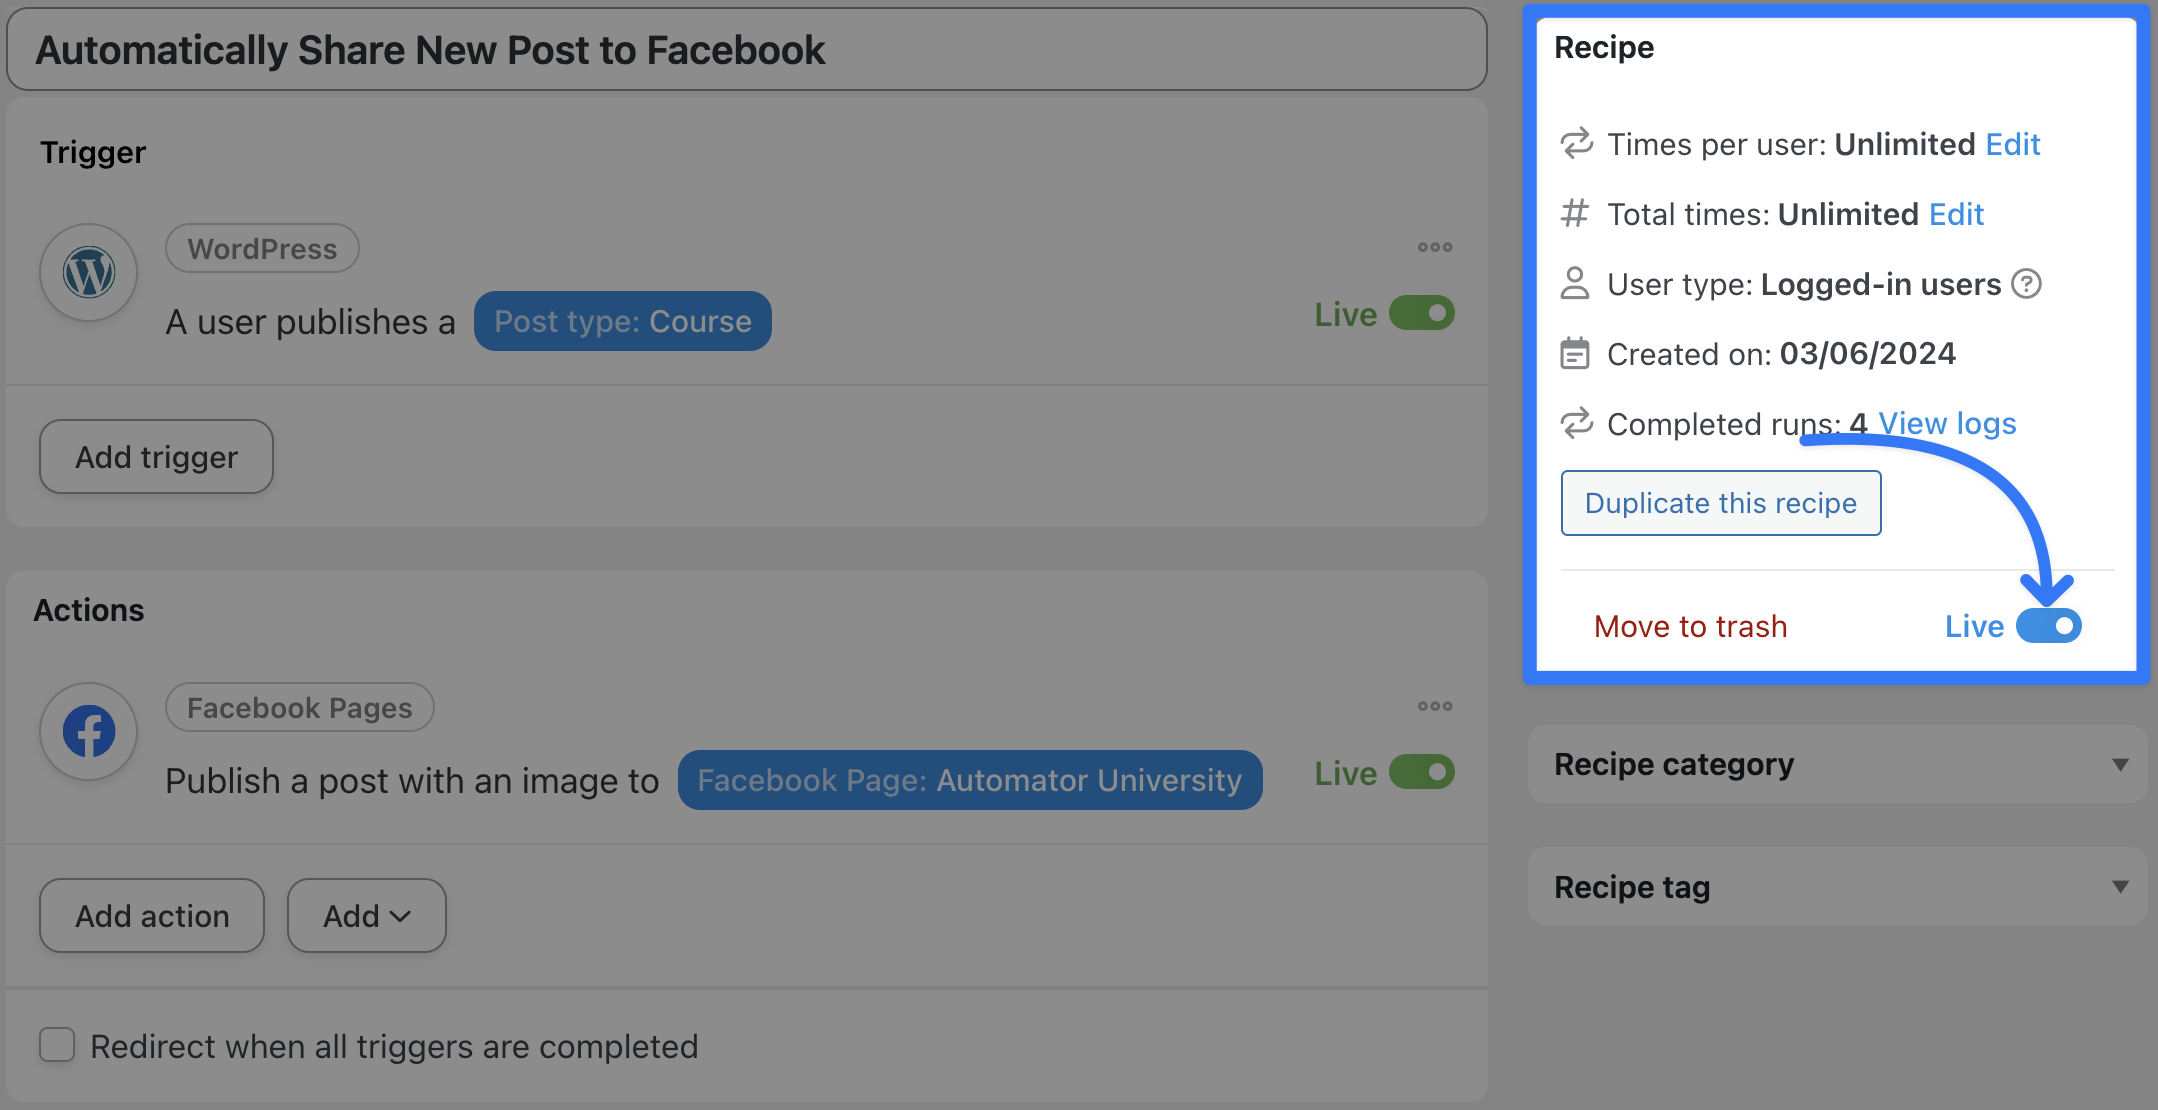
Task: Click the WordPress logo icon in trigger
Action: pyautogui.click(x=89, y=272)
